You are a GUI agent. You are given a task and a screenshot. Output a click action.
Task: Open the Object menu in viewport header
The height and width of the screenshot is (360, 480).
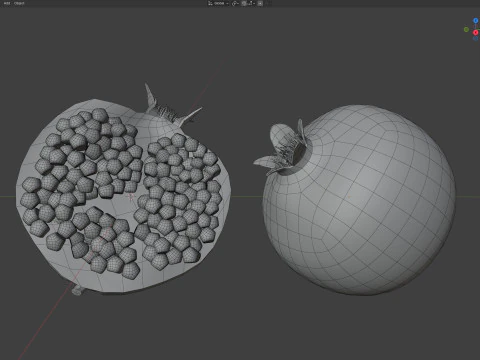point(19,3)
